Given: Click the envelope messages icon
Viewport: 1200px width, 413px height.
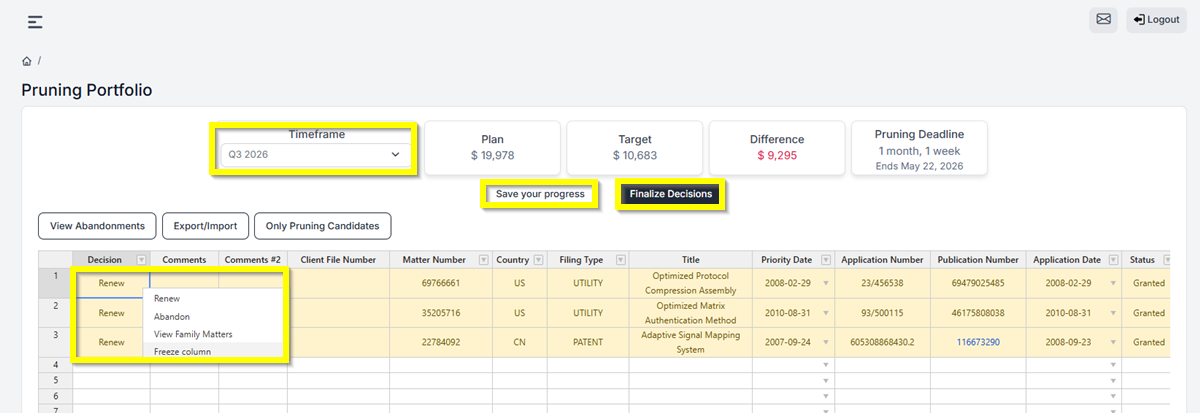Looking at the screenshot, I should coord(1103,20).
